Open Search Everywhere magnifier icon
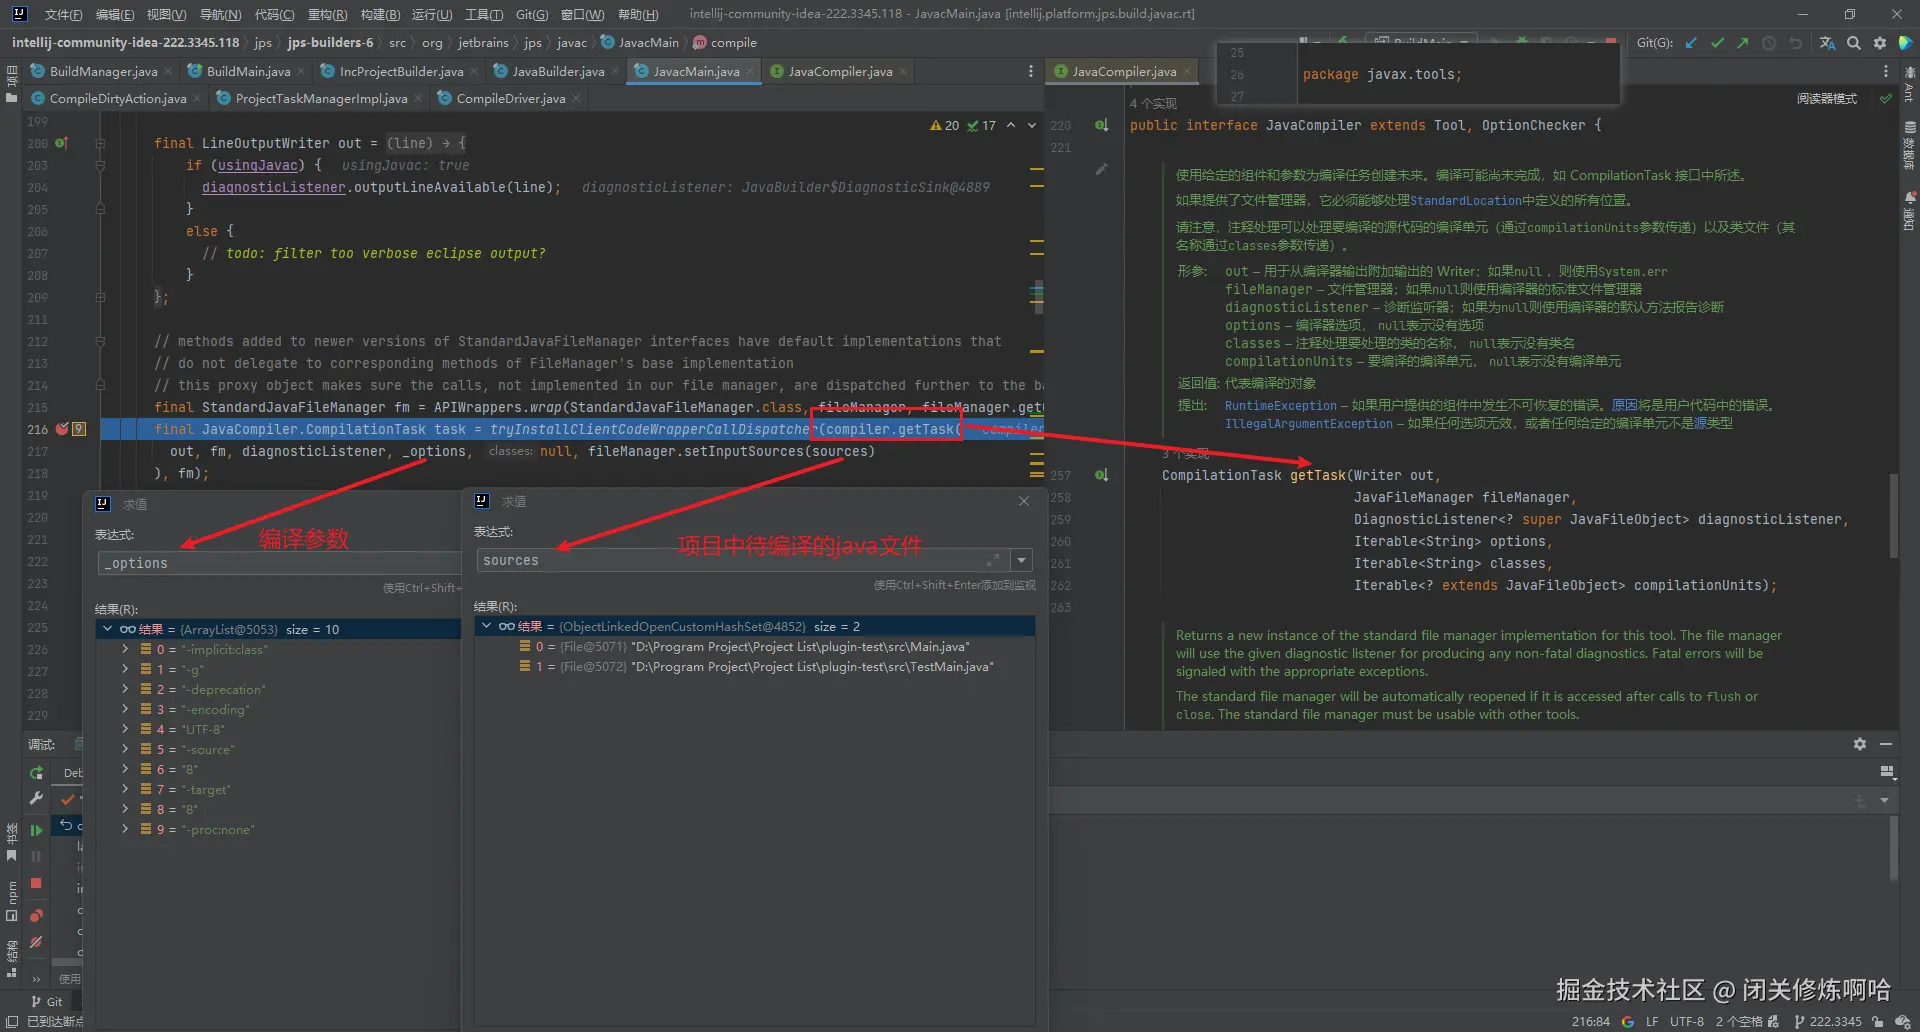Viewport: 1920px width, 1032px height. coord(1854,43)
